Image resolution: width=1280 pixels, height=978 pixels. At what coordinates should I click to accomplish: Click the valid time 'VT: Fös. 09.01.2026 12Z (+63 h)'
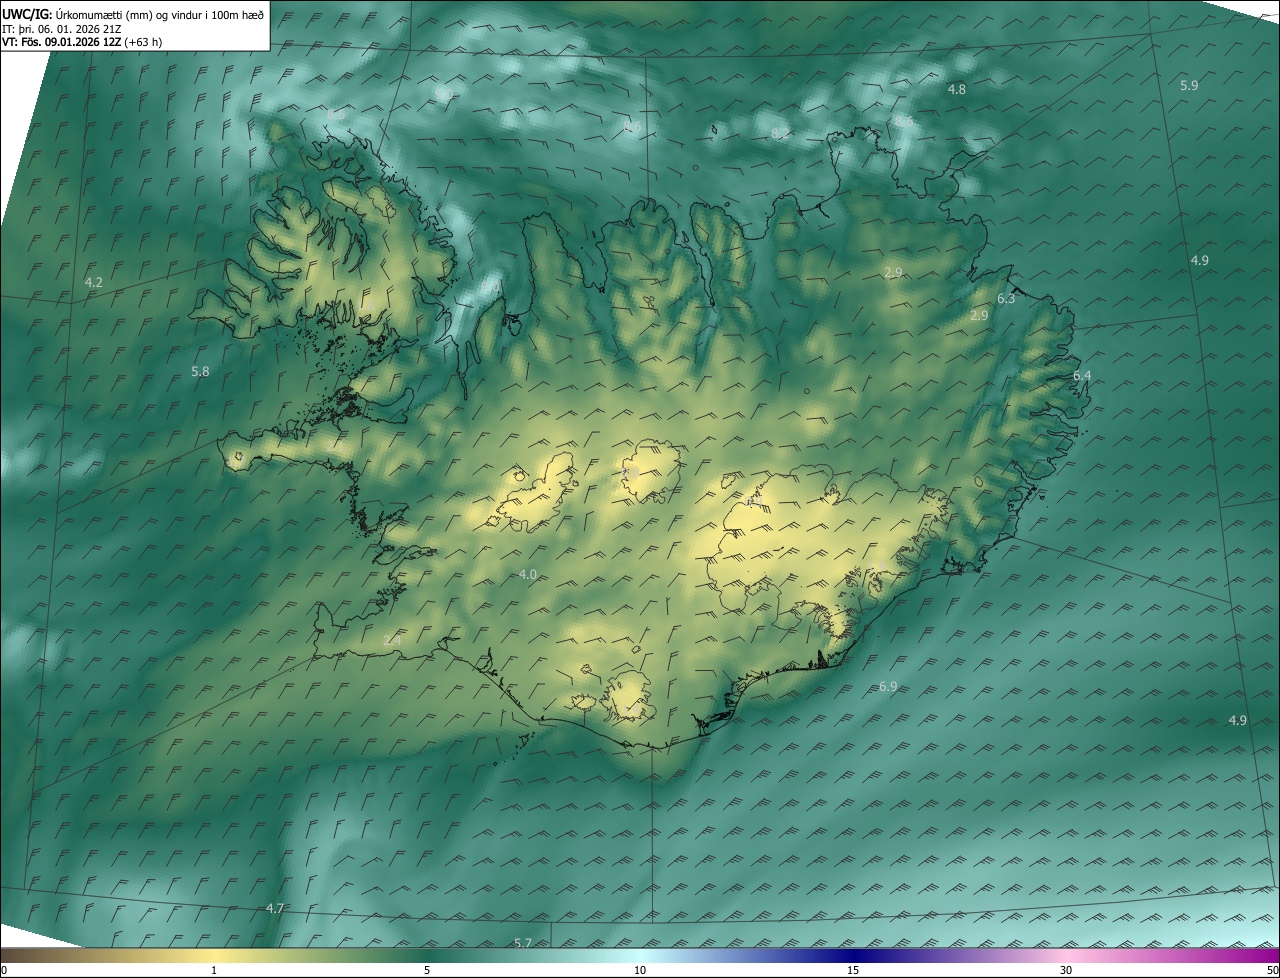pyautogui.click(x=82, y=42)
